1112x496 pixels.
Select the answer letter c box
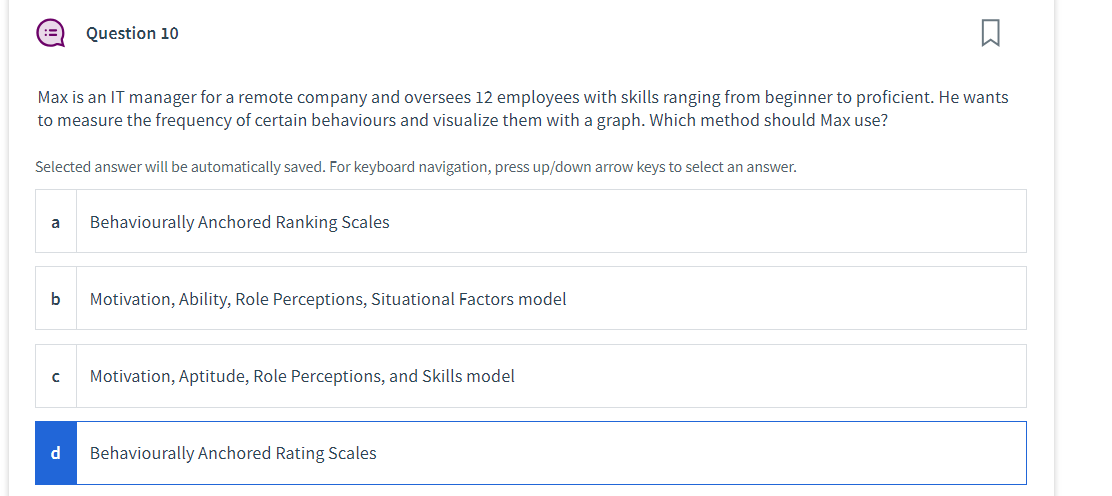[56, 376]
